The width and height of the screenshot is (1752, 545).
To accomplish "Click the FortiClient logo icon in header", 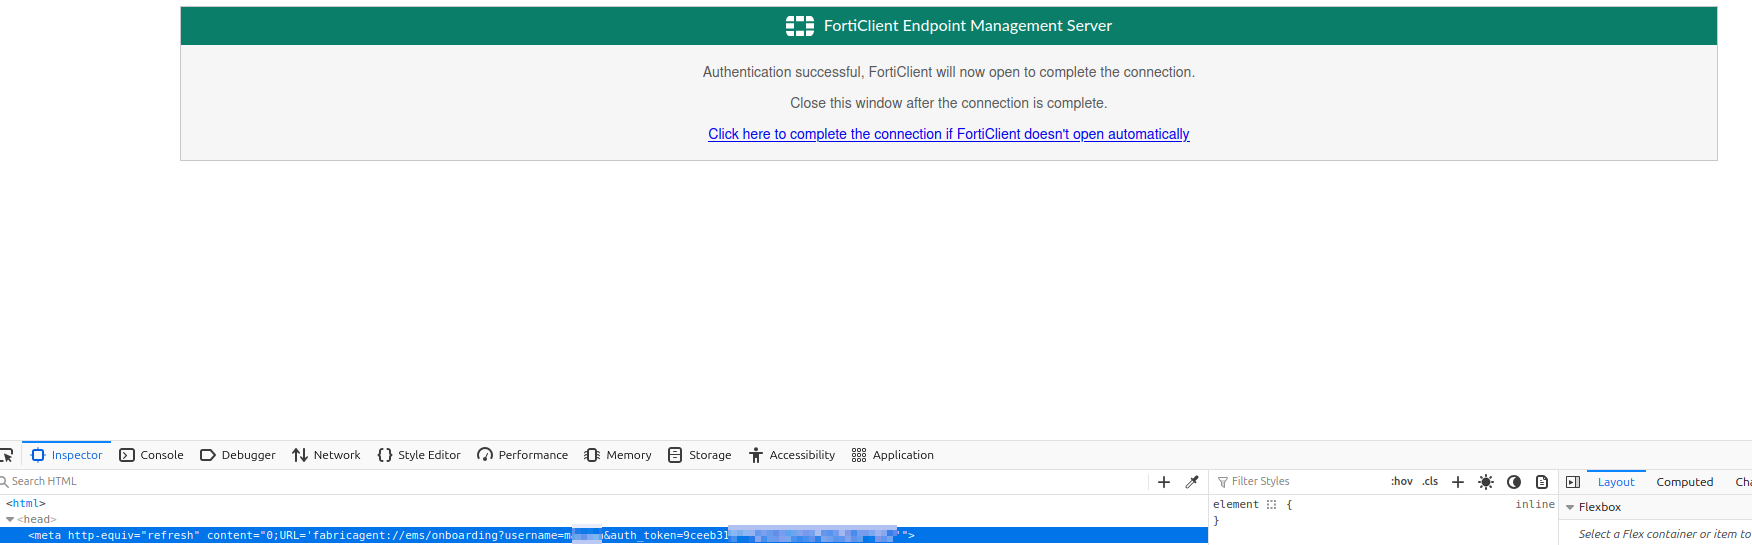I will [800, 26].
